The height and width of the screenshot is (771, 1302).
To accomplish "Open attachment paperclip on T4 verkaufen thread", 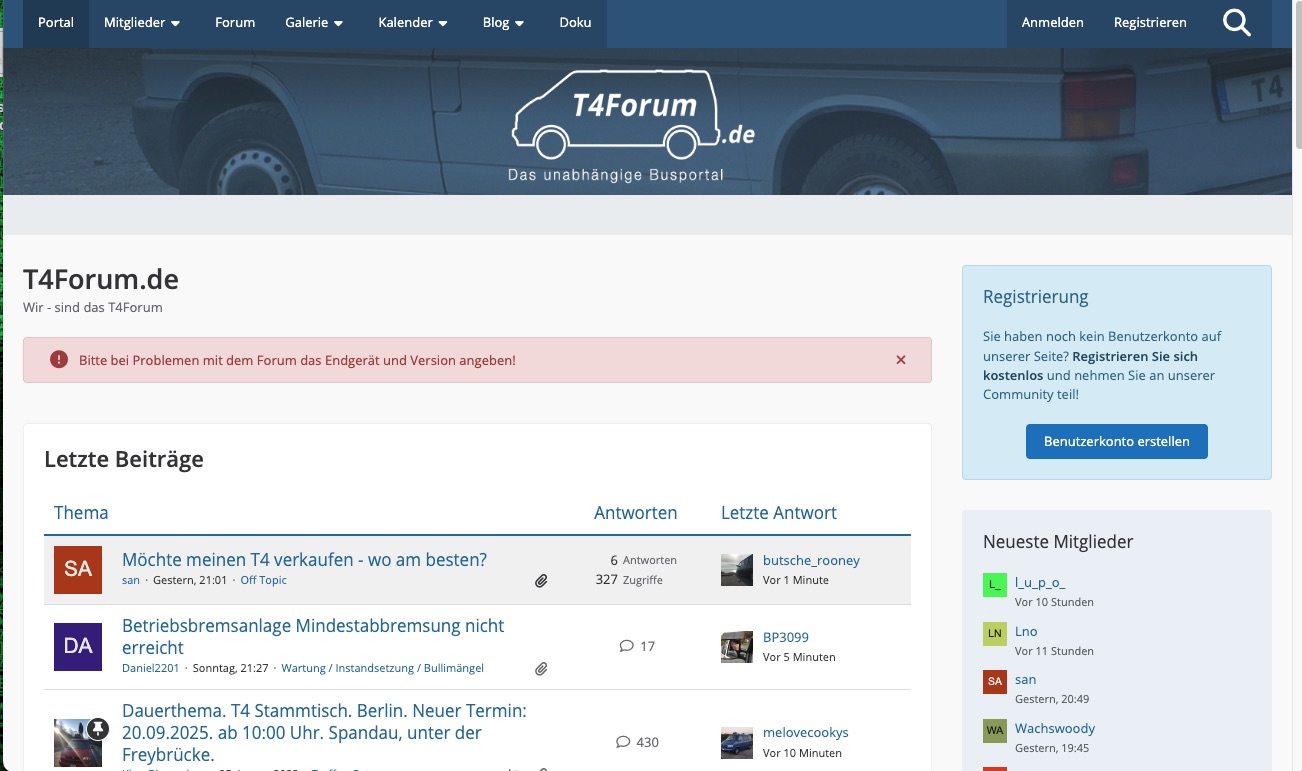I will click(x=541, y=580).
